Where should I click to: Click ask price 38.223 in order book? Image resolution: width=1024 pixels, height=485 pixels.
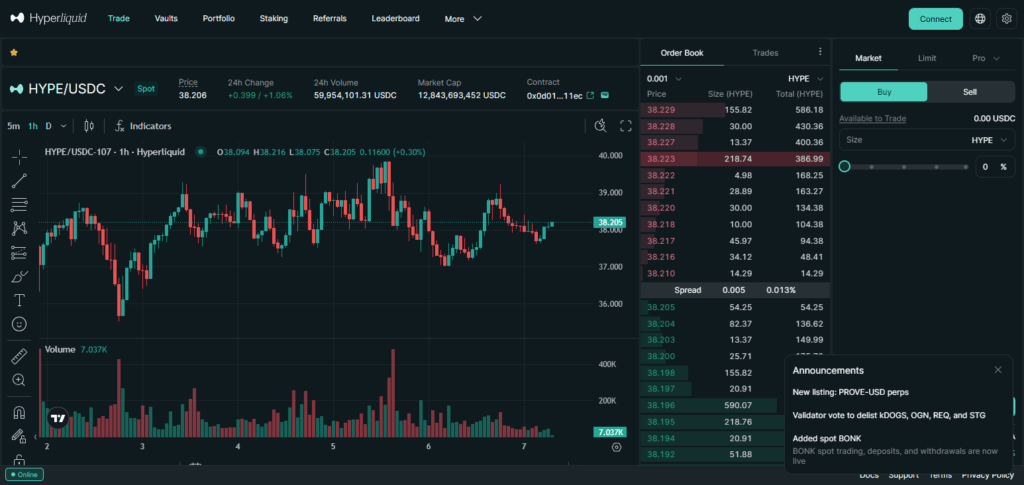point(661,159)
